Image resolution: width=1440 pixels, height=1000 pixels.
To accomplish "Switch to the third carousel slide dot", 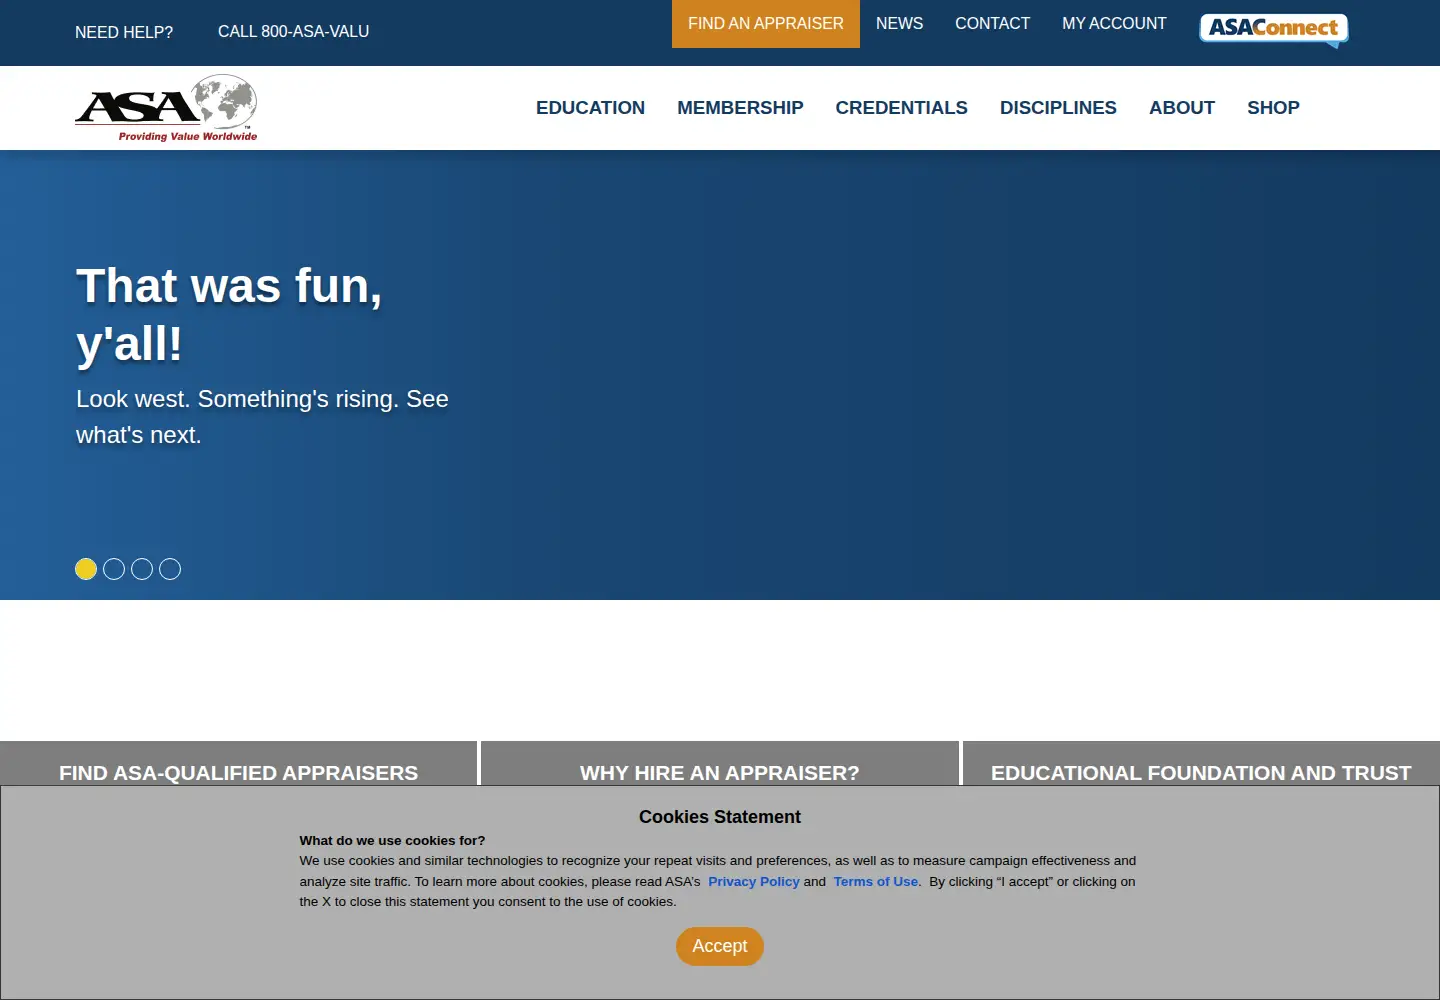I will [x=142, y=569].
